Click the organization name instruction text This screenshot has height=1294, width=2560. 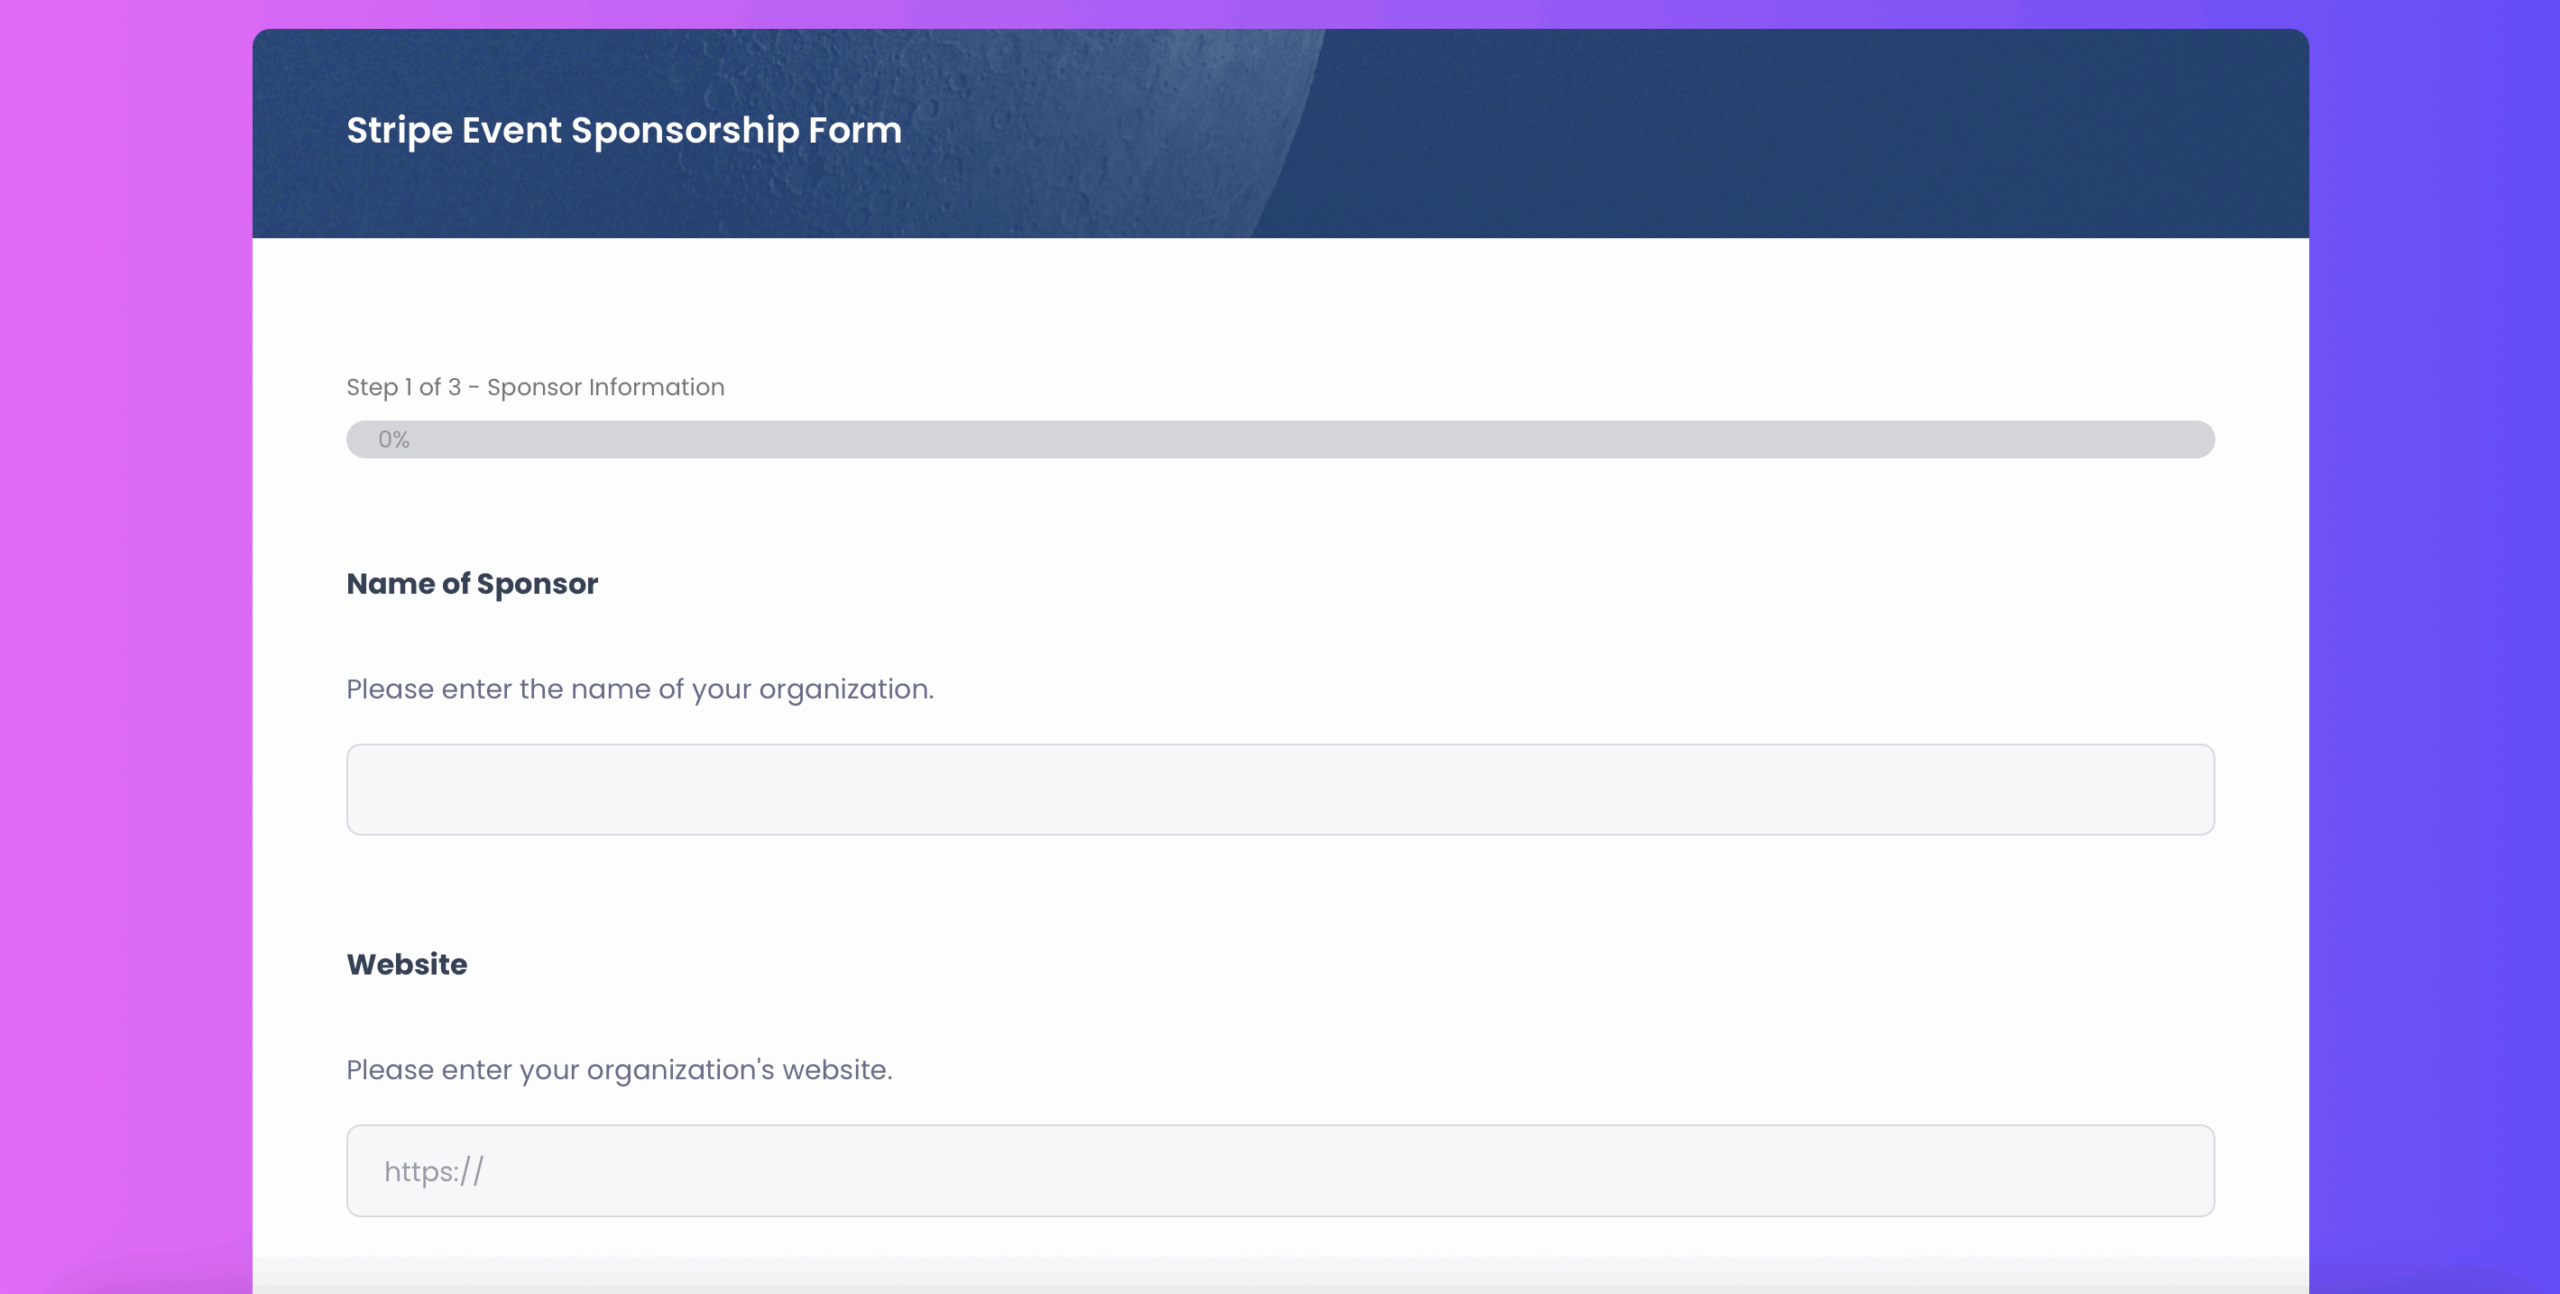(x=639, y=688)
